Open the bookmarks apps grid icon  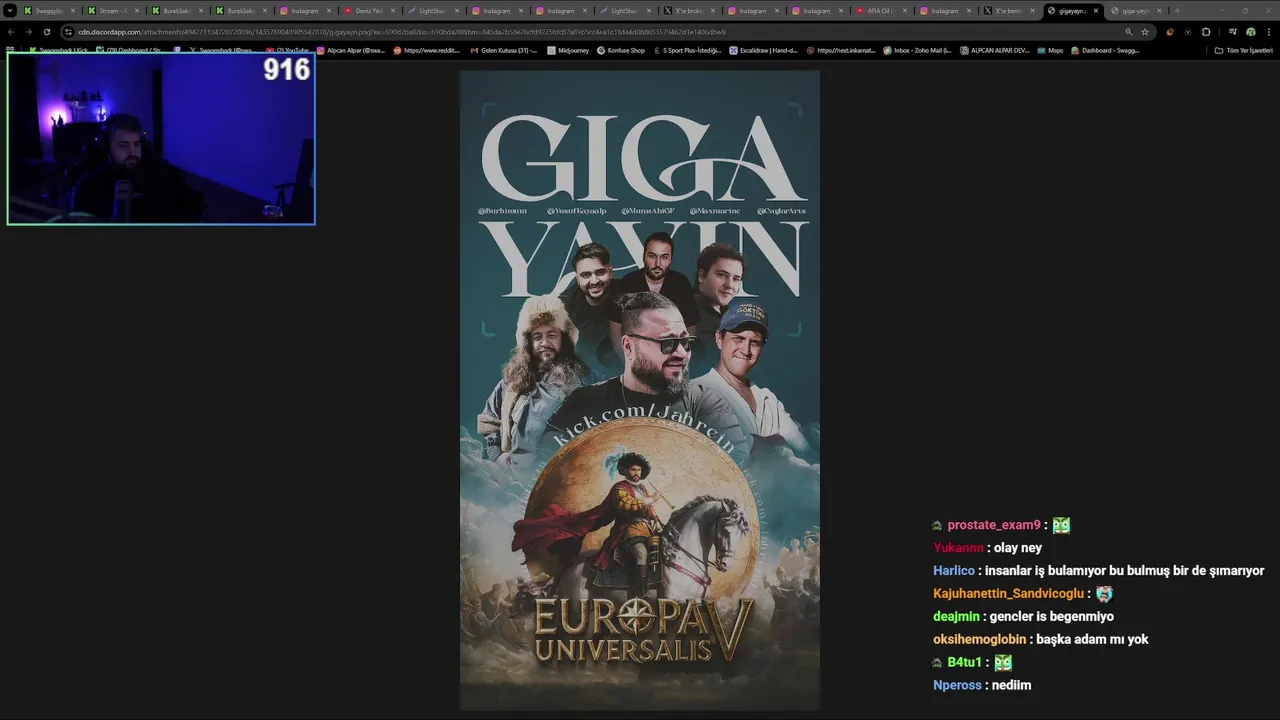(10, 50)
